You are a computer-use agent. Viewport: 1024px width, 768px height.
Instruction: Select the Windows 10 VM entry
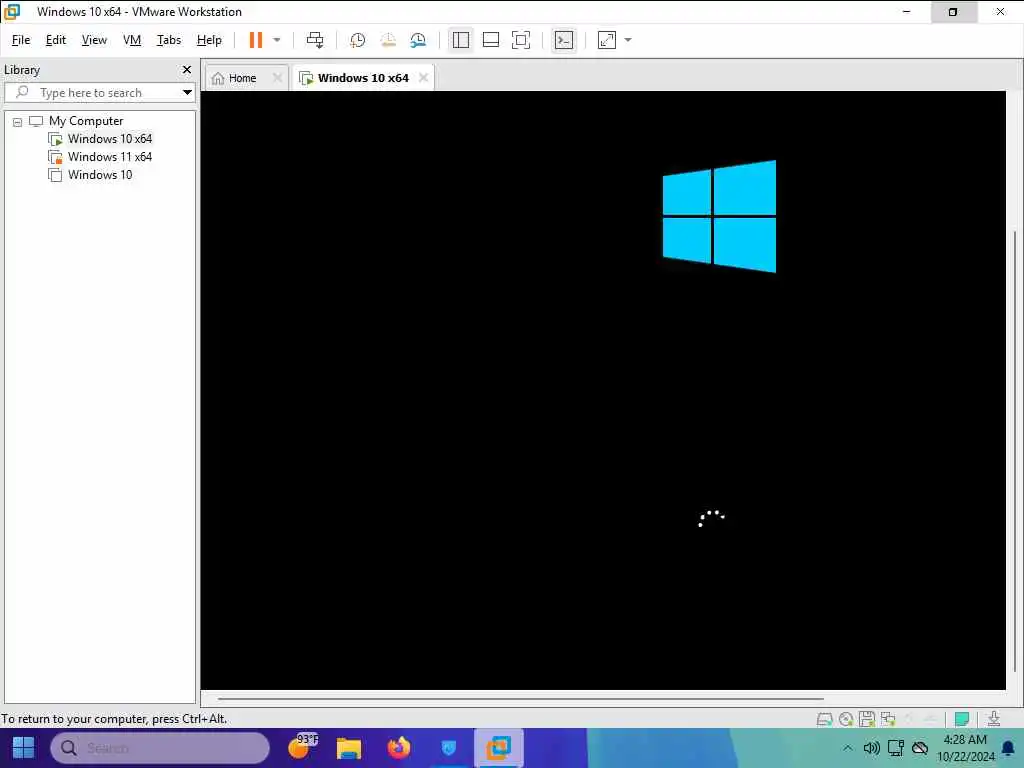100,174
